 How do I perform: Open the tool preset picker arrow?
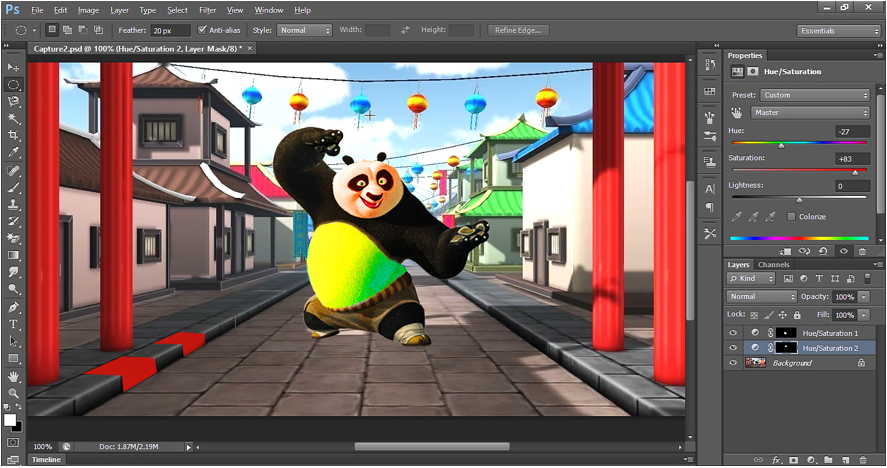(34, 31)
